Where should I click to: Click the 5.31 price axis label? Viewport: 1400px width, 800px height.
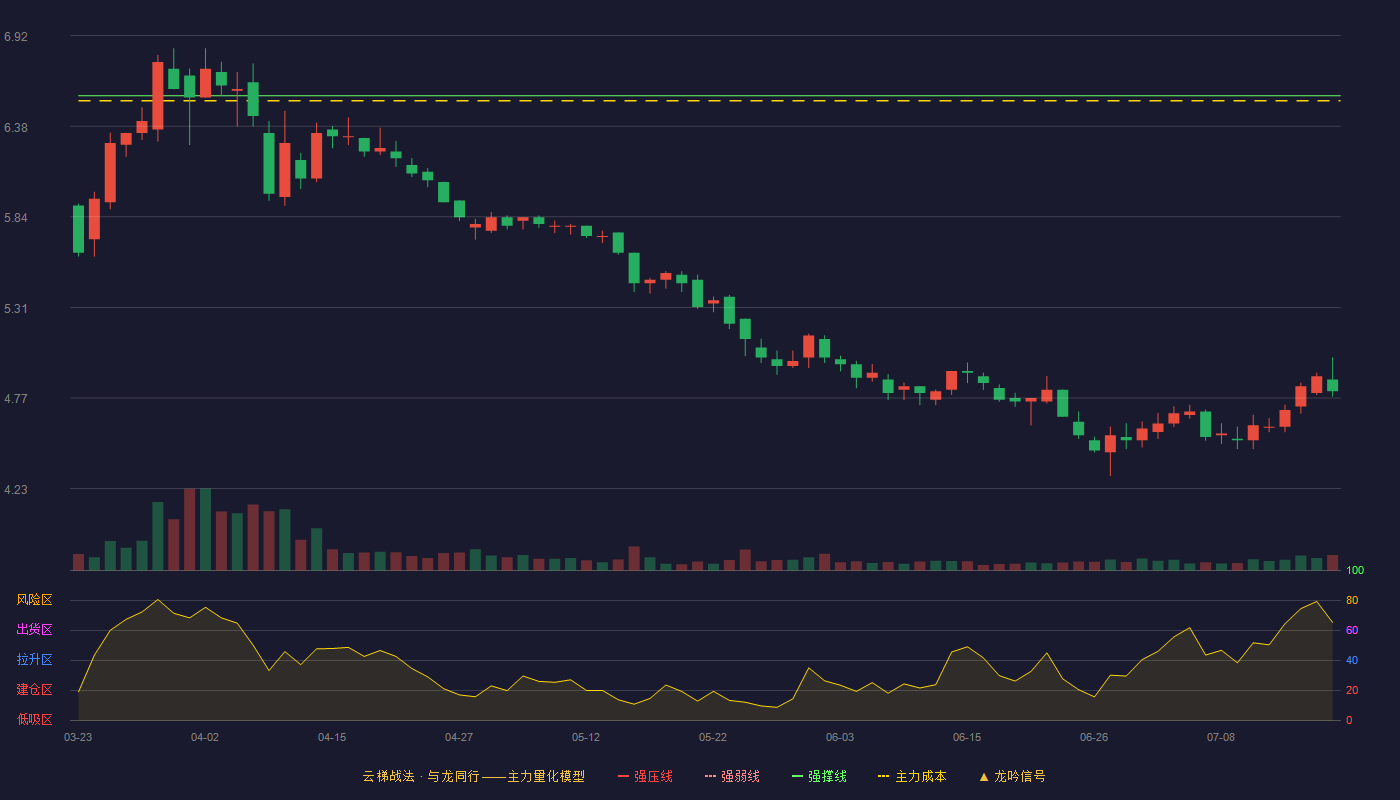16,308
